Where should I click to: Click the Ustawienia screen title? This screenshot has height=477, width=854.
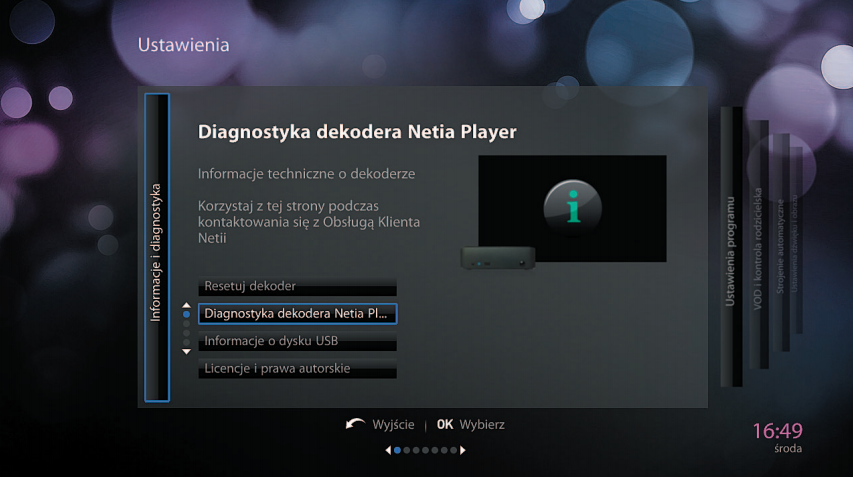pyautogui.click(x=184, y=45)
